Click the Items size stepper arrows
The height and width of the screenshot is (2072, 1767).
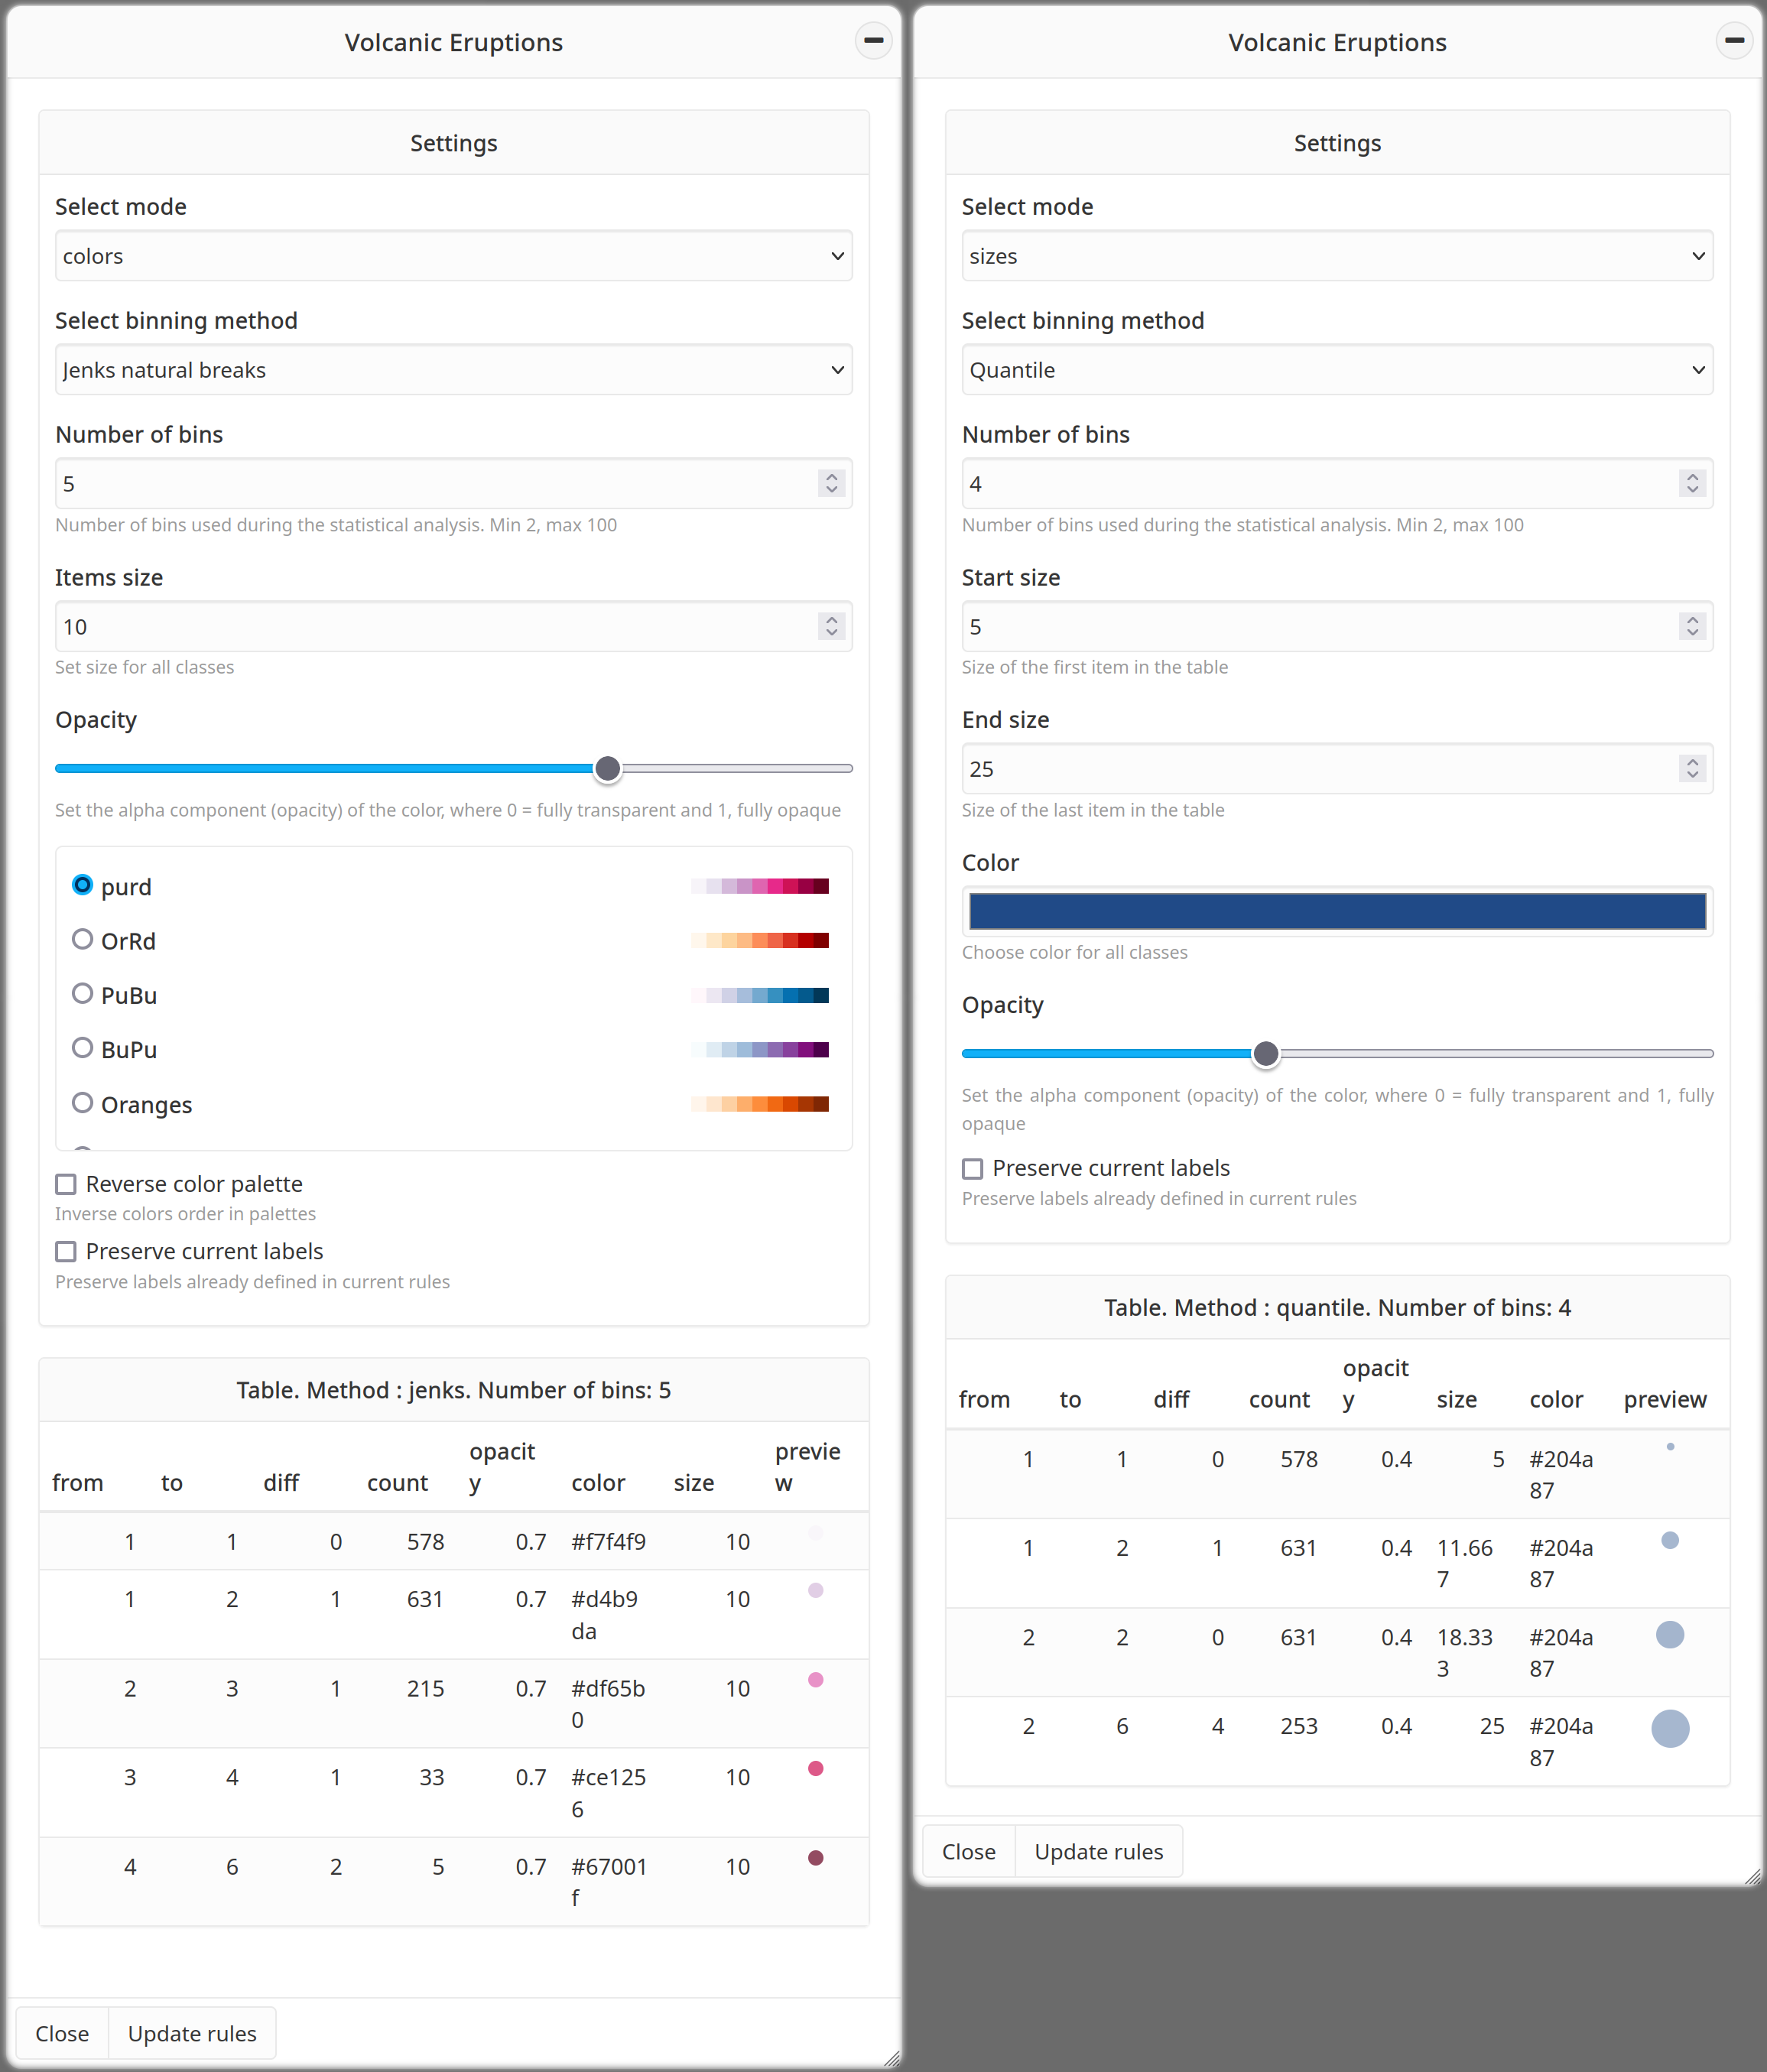click(x=831, y=627)
